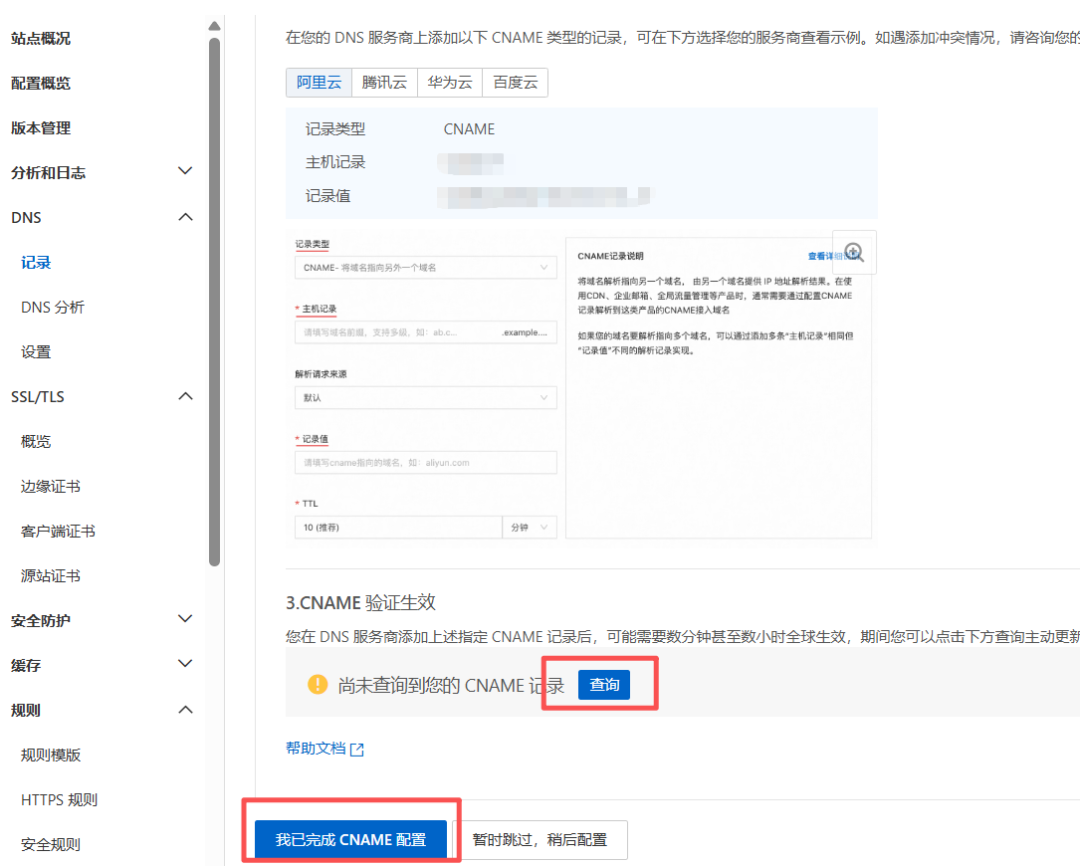The height and width of the screenshot is (866, 1080).
Task: Click the yellow warning icon near CNAME status
Action: click(317, 685)
